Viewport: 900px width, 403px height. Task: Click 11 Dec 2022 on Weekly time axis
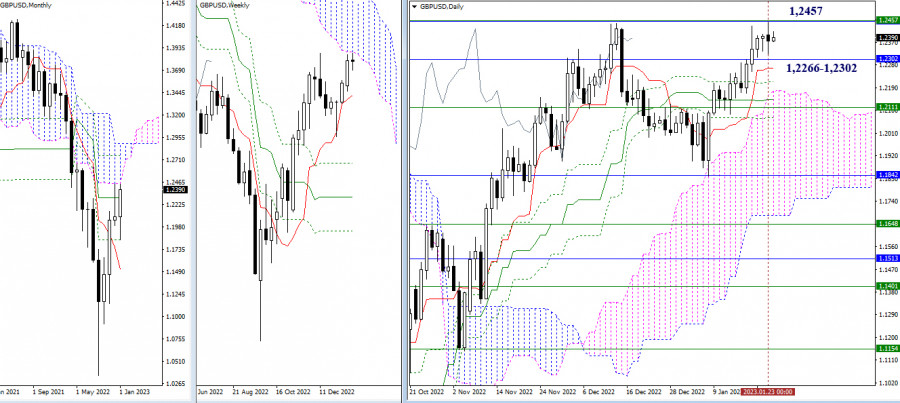(x=337, y=392)
